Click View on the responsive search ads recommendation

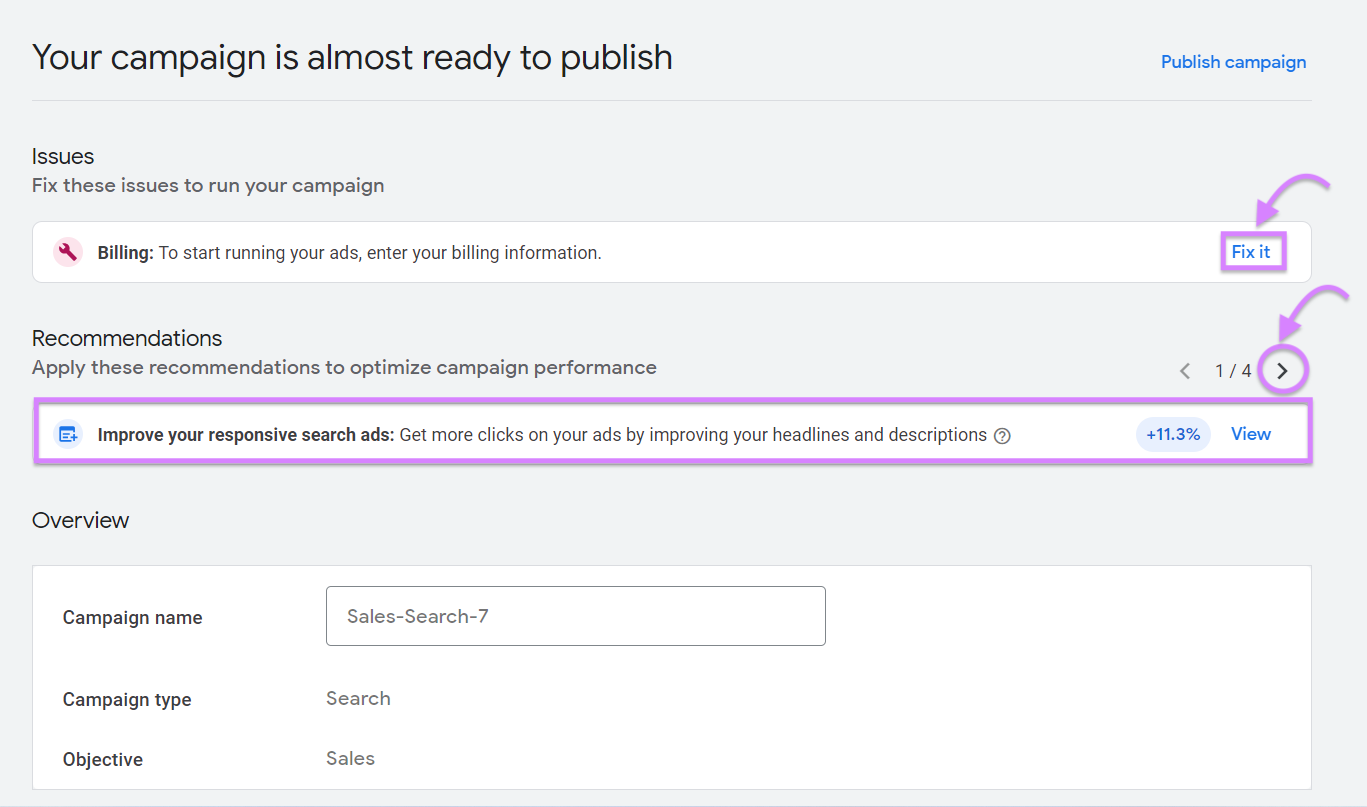coord(1251,434)
